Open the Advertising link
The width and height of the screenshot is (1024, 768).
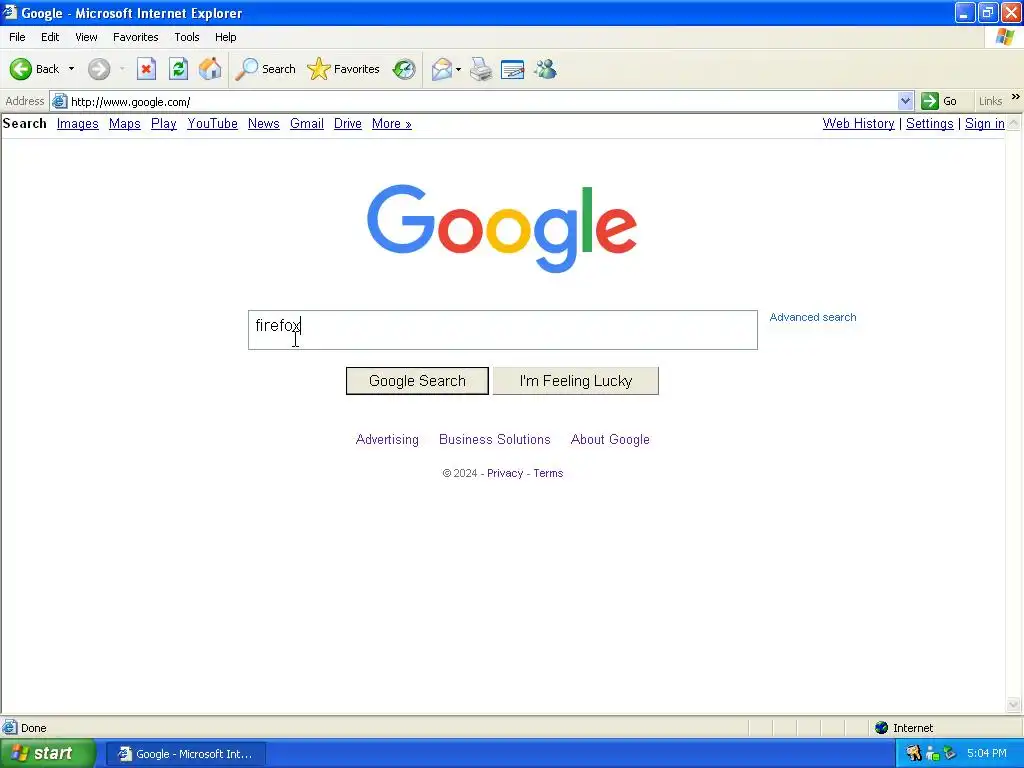tap(387, 440)
